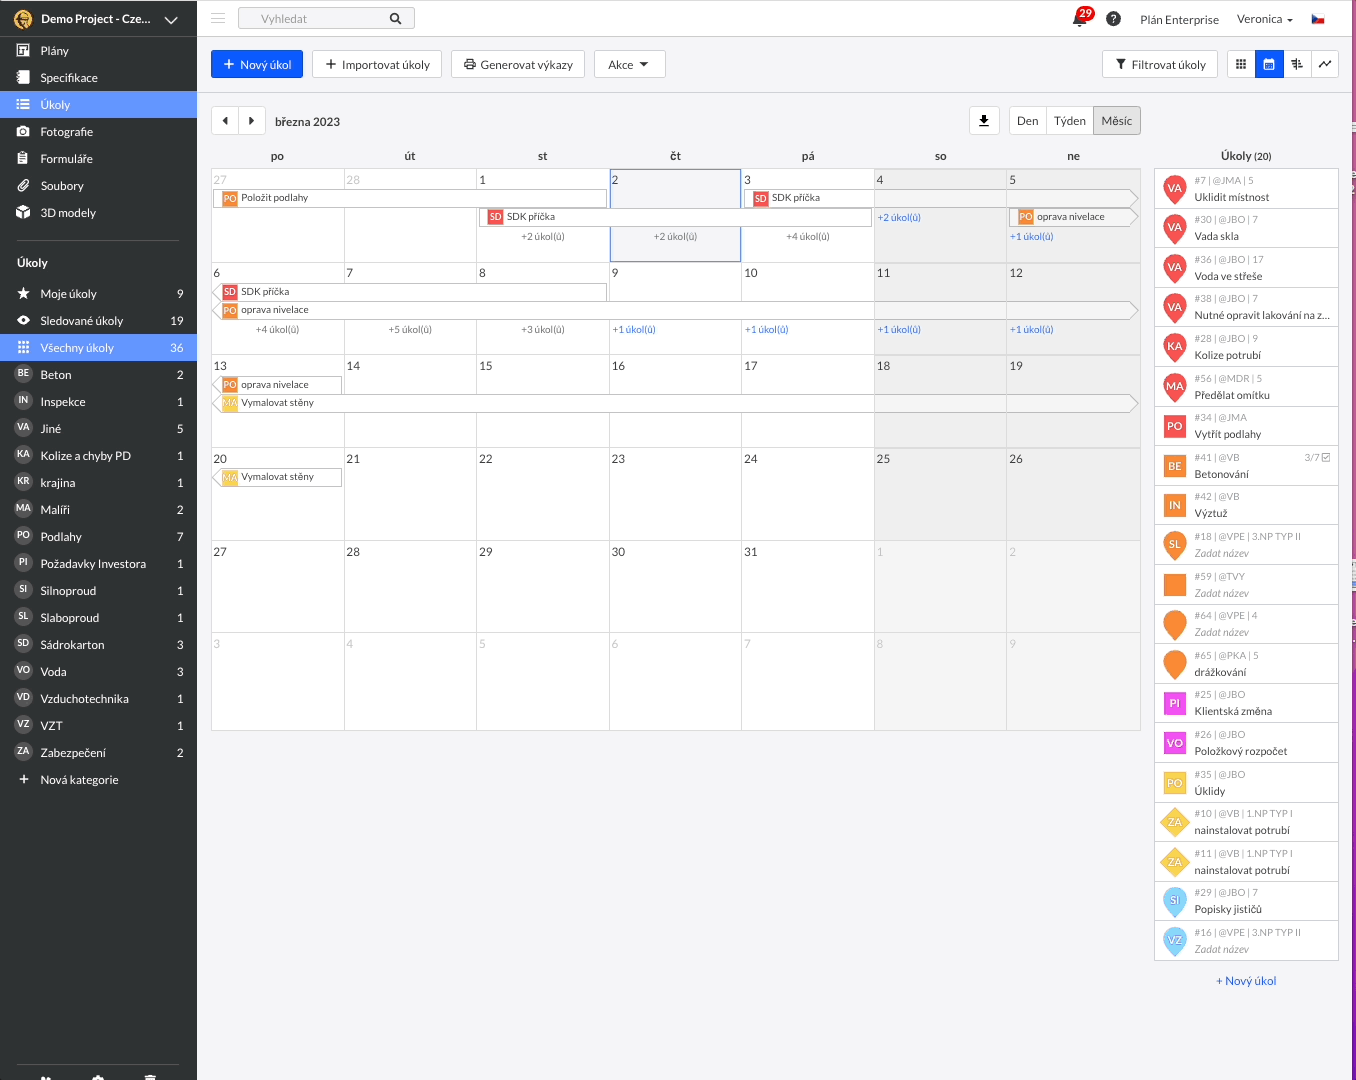Download the calendar with export icon
Image resolution: width=1356 pixels, height=1080 pixels.
[x=984, y=121]
